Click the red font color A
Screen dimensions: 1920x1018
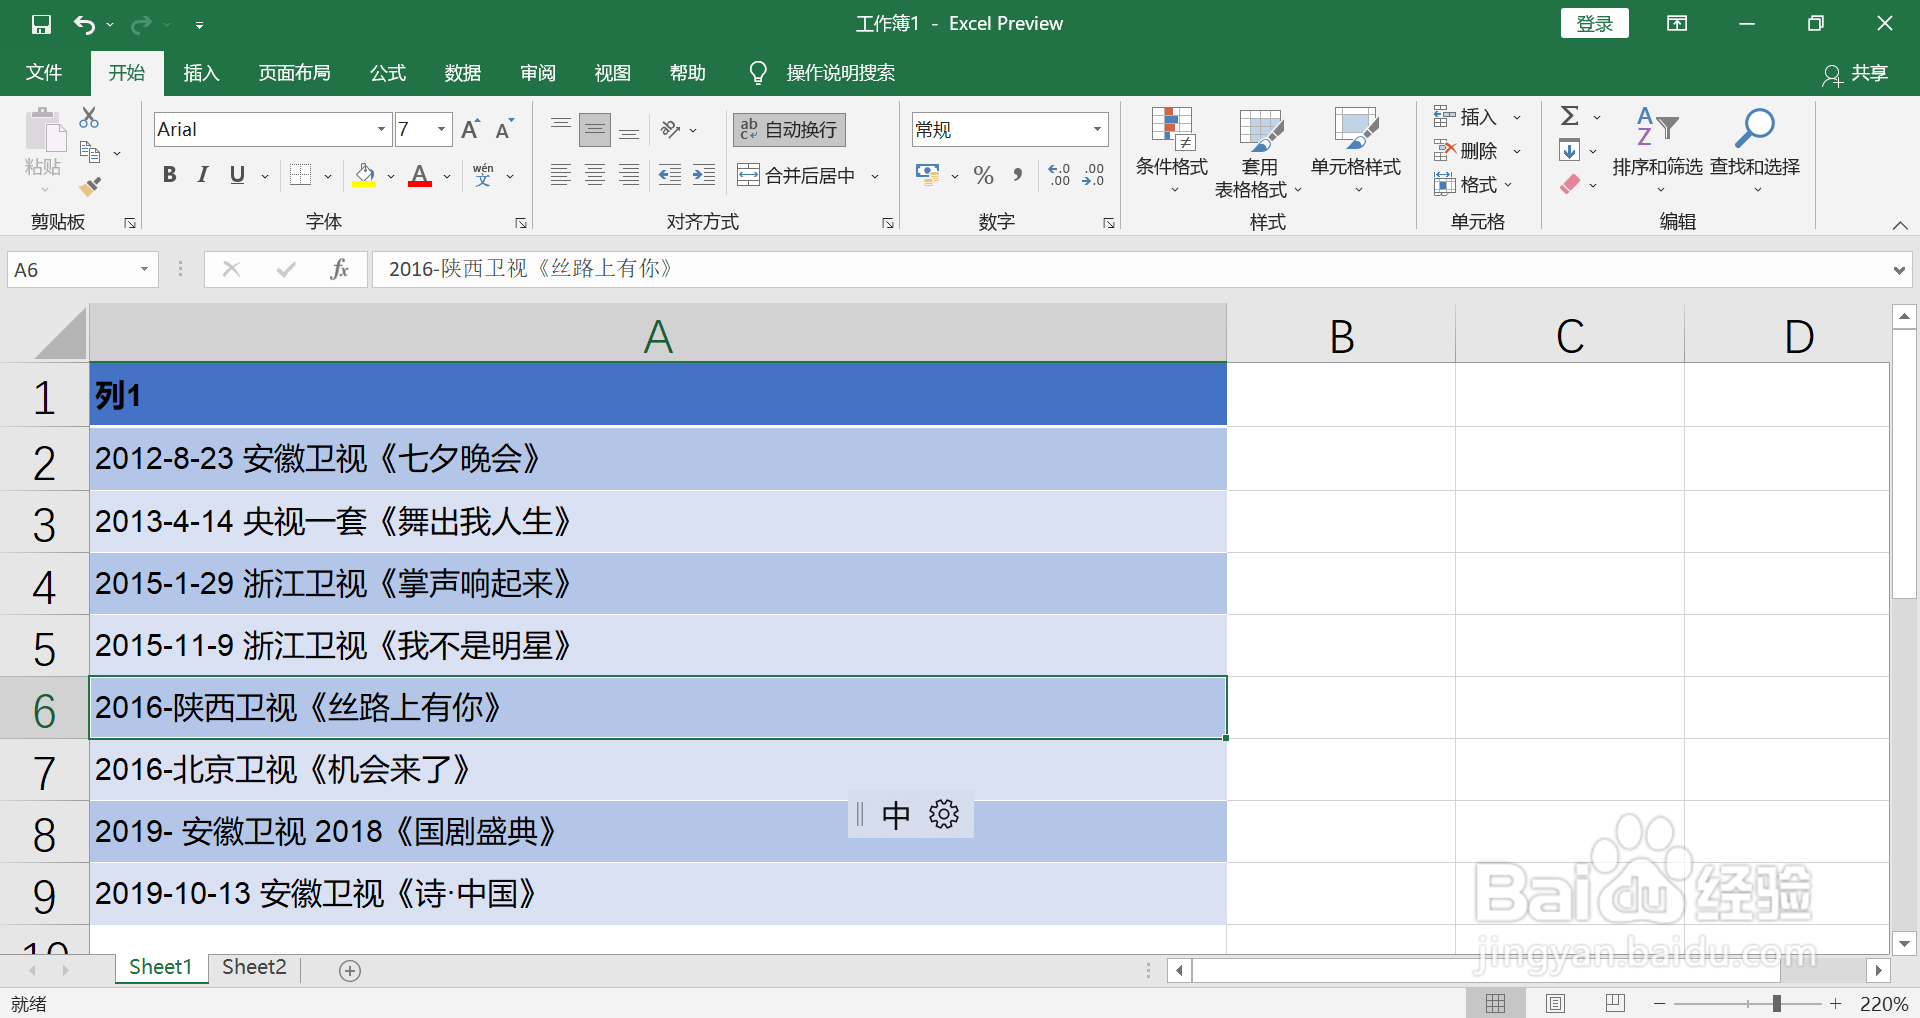click(421, 175)
